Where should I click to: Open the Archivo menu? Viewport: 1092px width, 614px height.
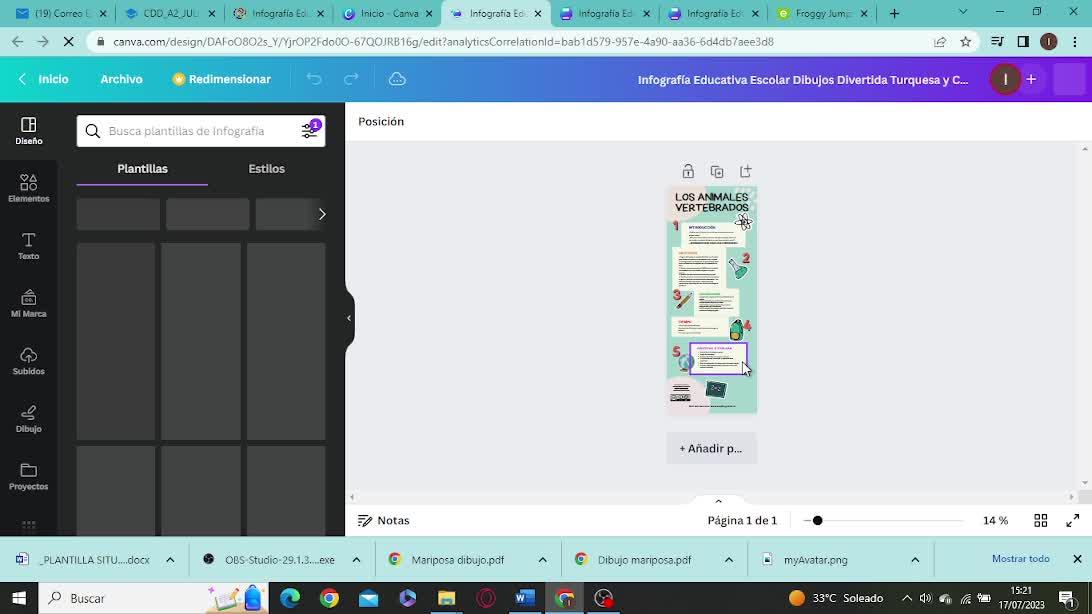click(x=121, y=79)
